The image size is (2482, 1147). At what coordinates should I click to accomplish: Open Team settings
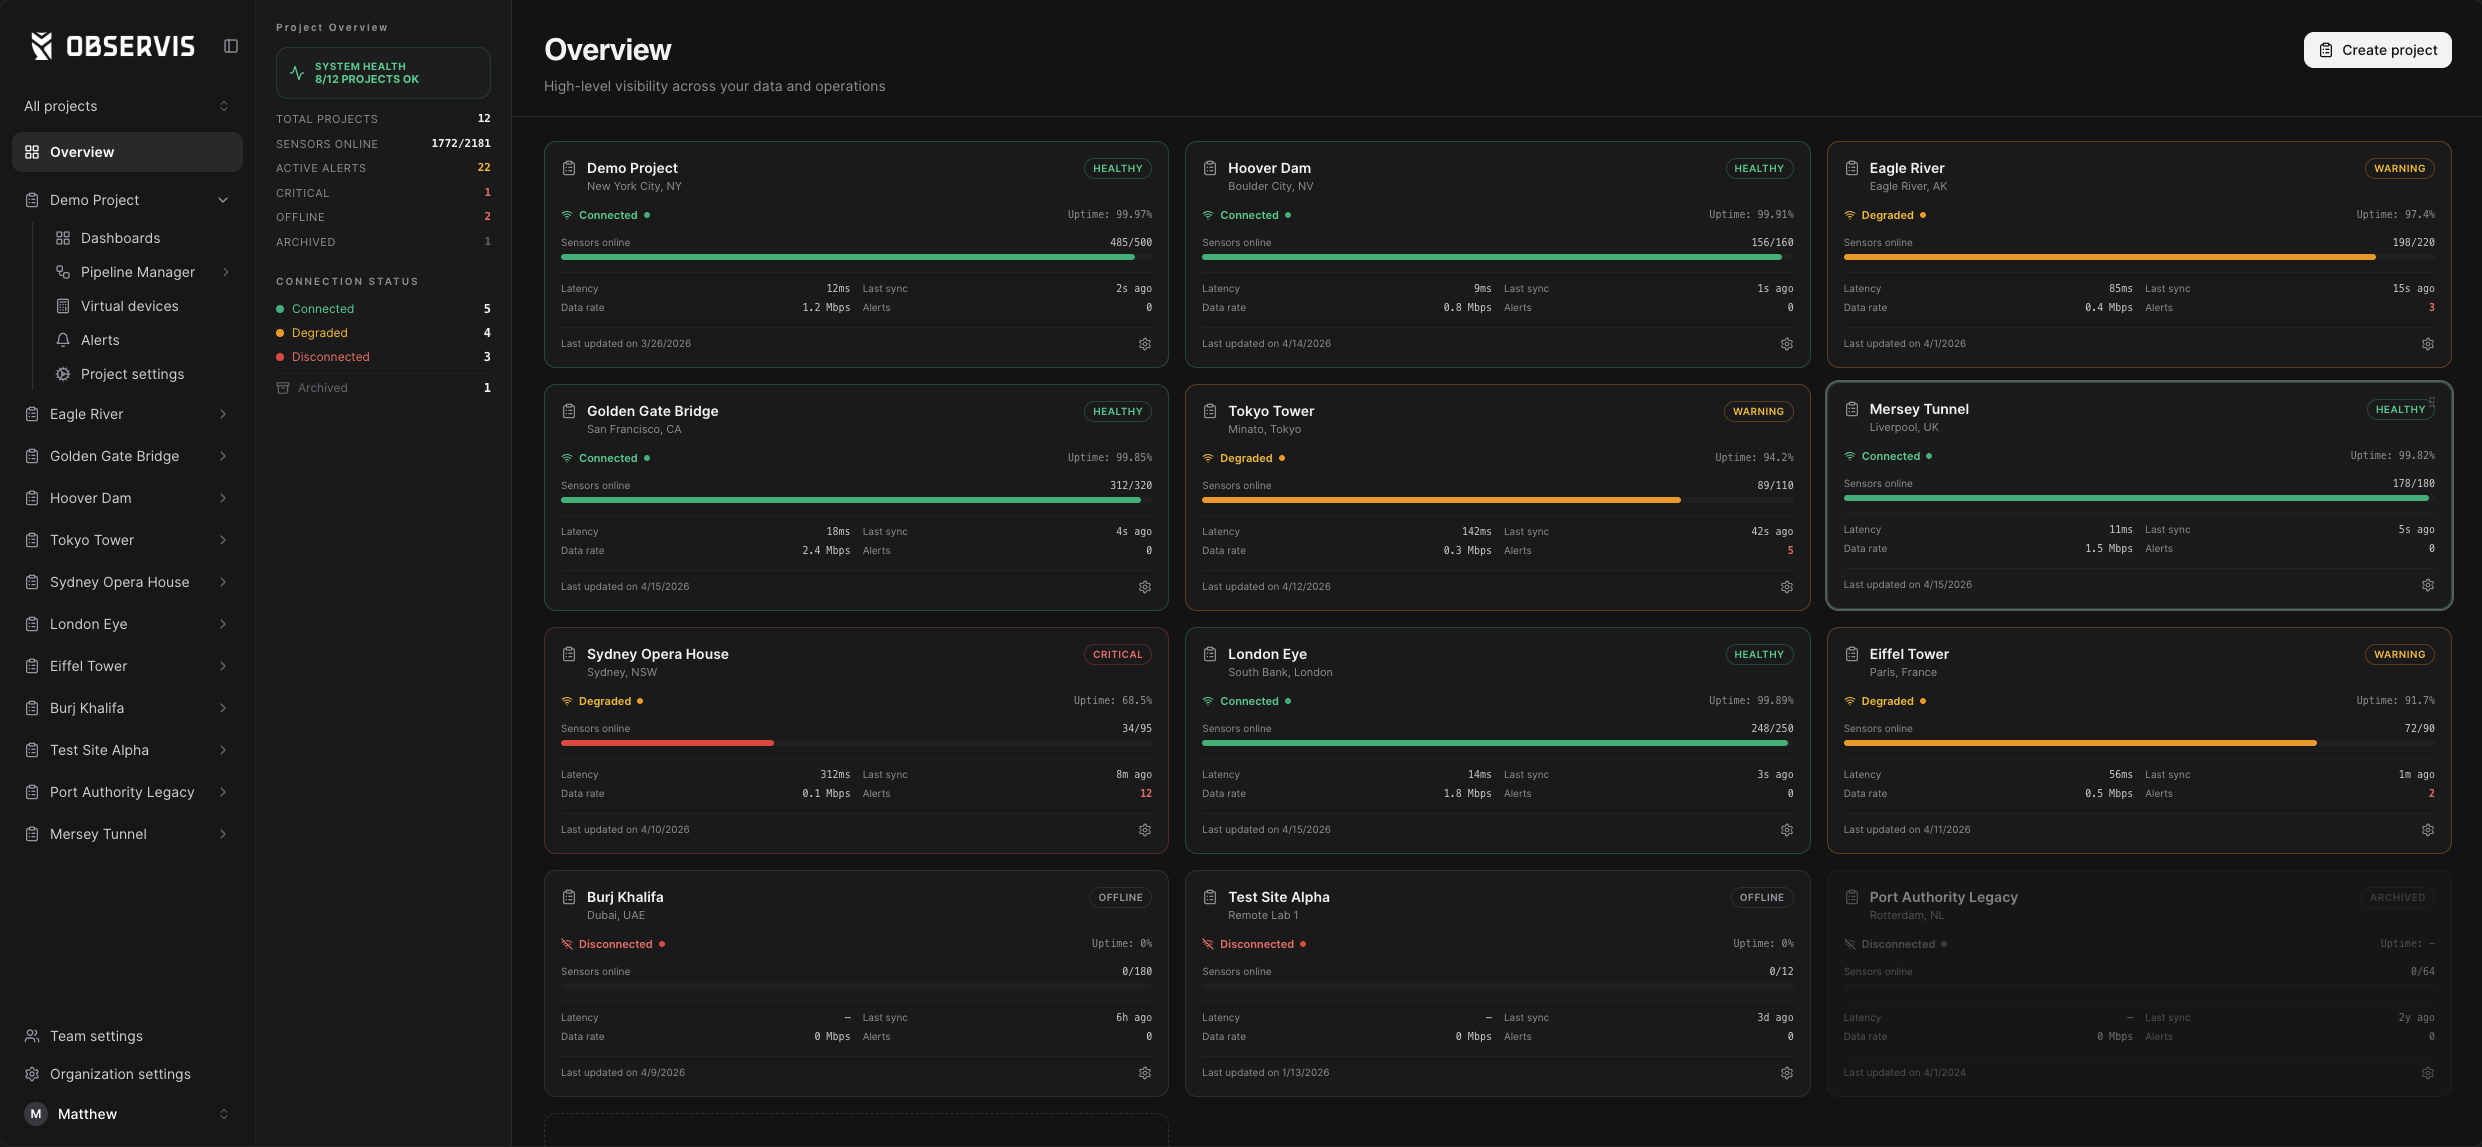click(127, 1036)
